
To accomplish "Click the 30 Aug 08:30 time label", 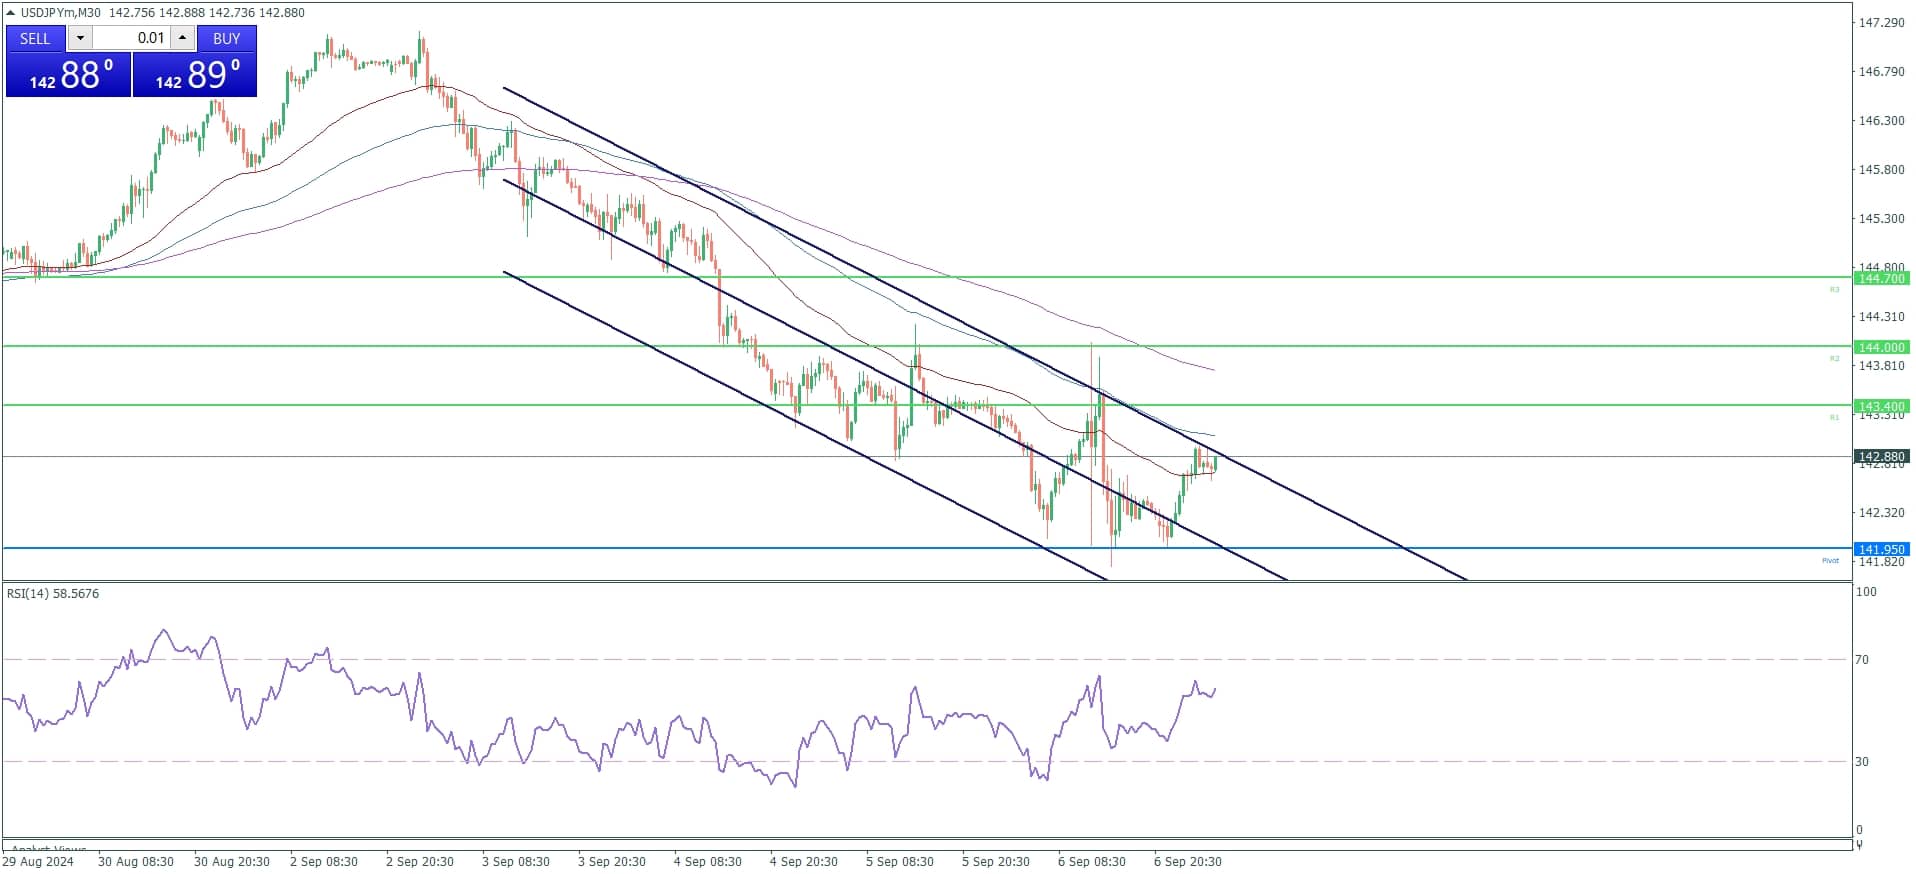I will point(136,861).
